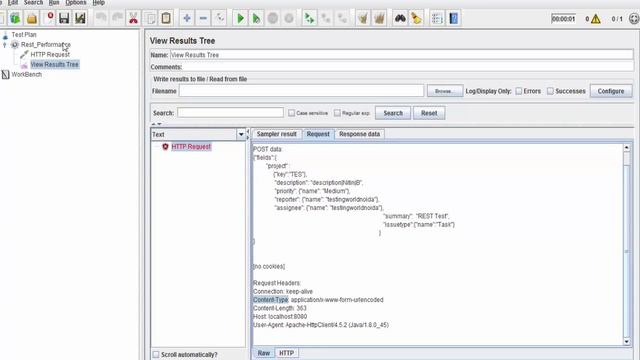Click the Search button

point(393,113)
